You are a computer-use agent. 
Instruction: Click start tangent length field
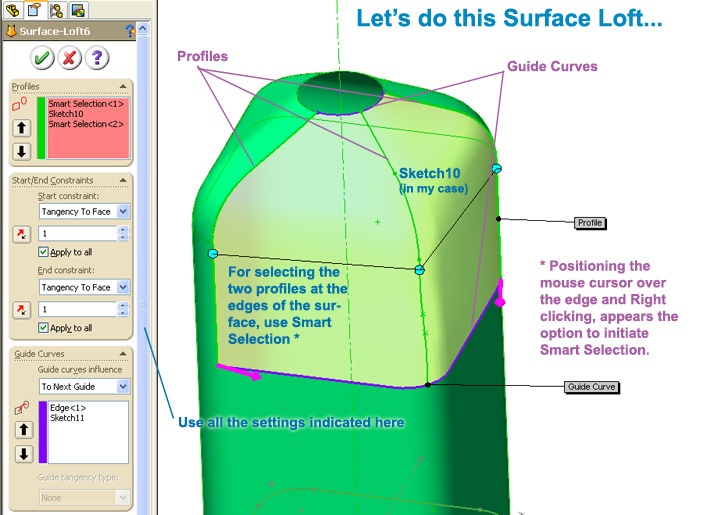coord(78,234)
